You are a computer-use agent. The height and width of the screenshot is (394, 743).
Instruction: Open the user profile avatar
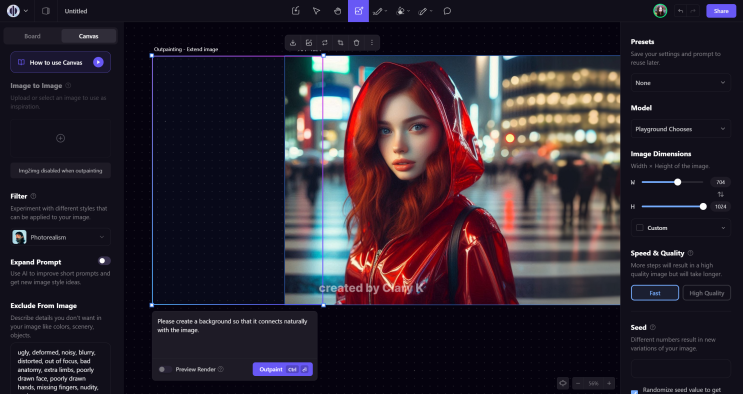(660, 11)
